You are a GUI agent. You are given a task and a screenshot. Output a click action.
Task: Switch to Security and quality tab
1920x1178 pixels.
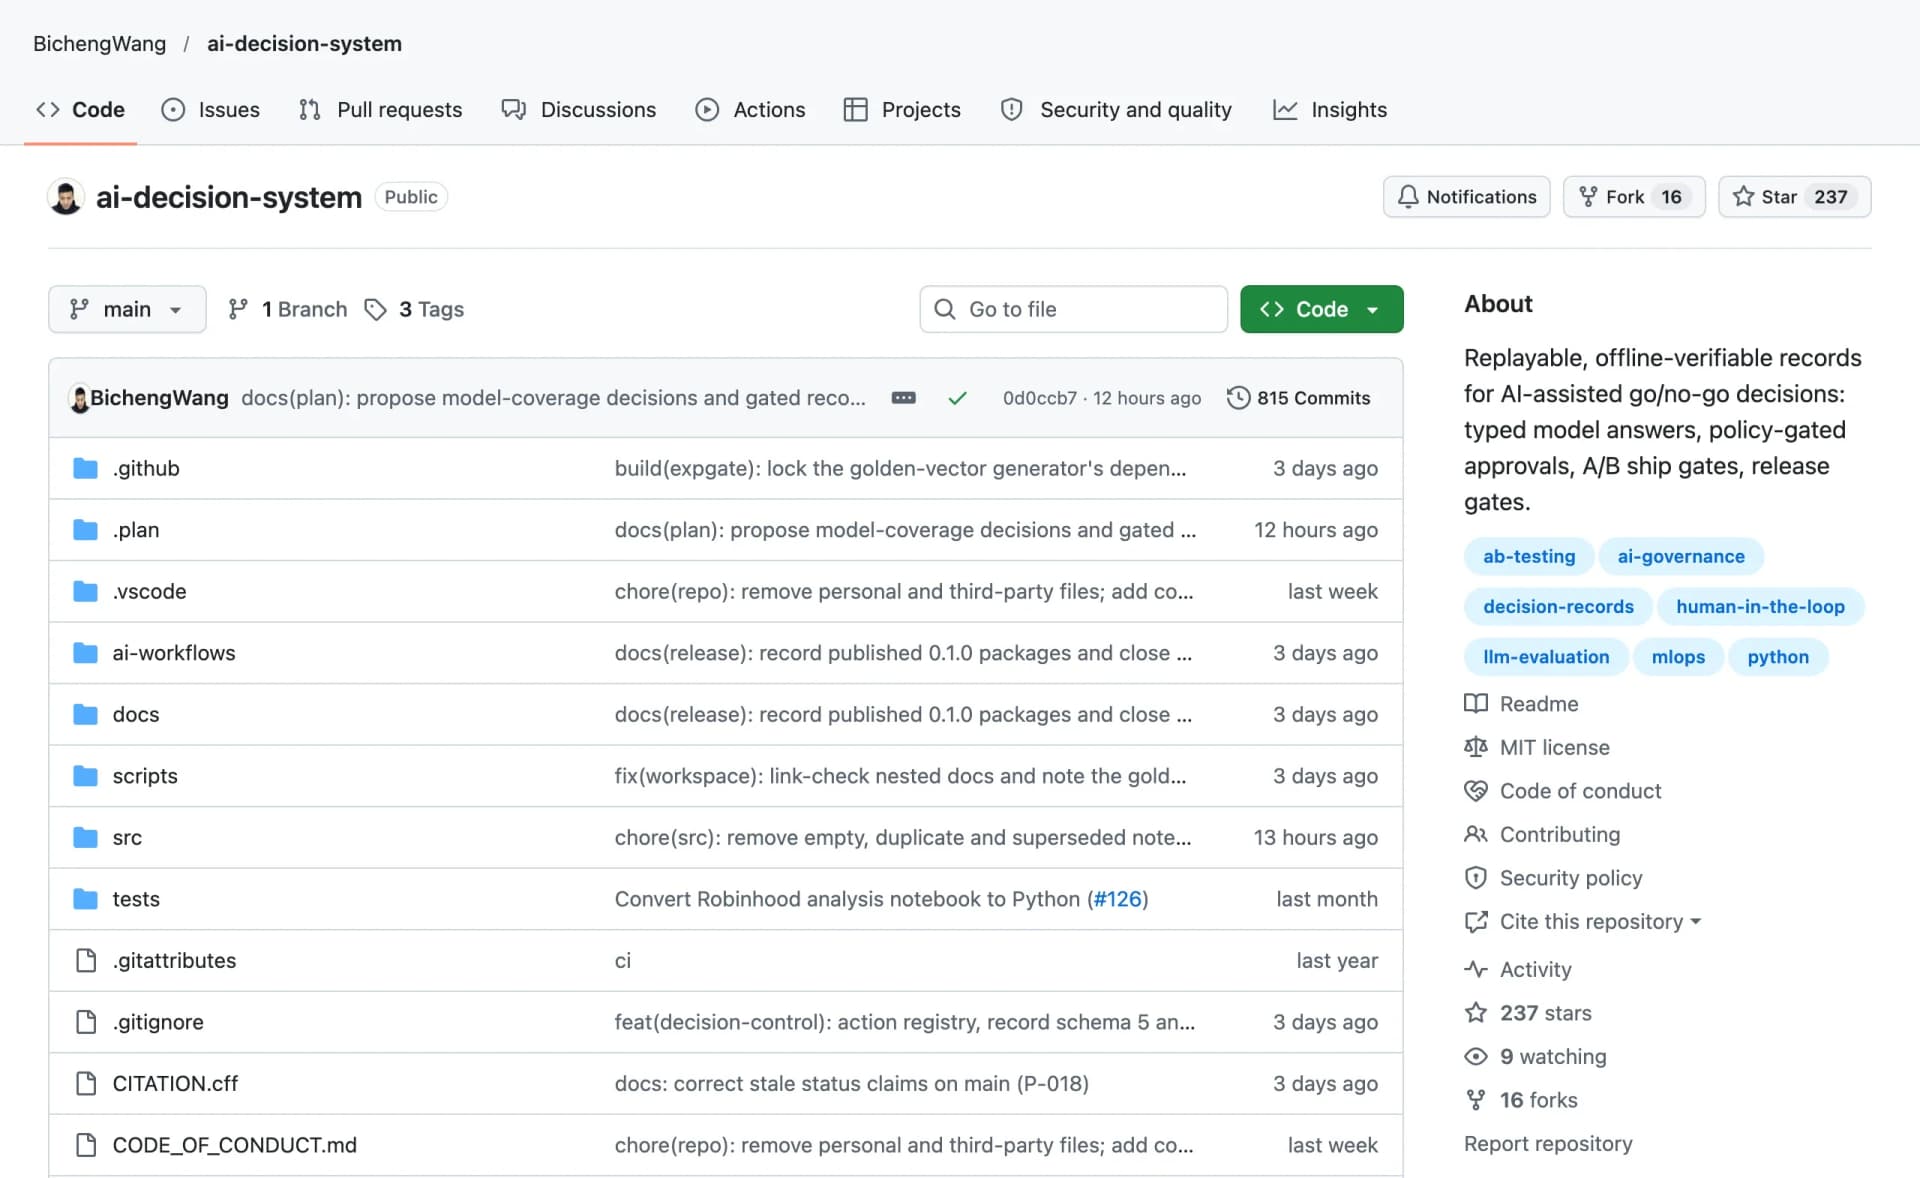pyautogui.click(x=1116, y=110)
